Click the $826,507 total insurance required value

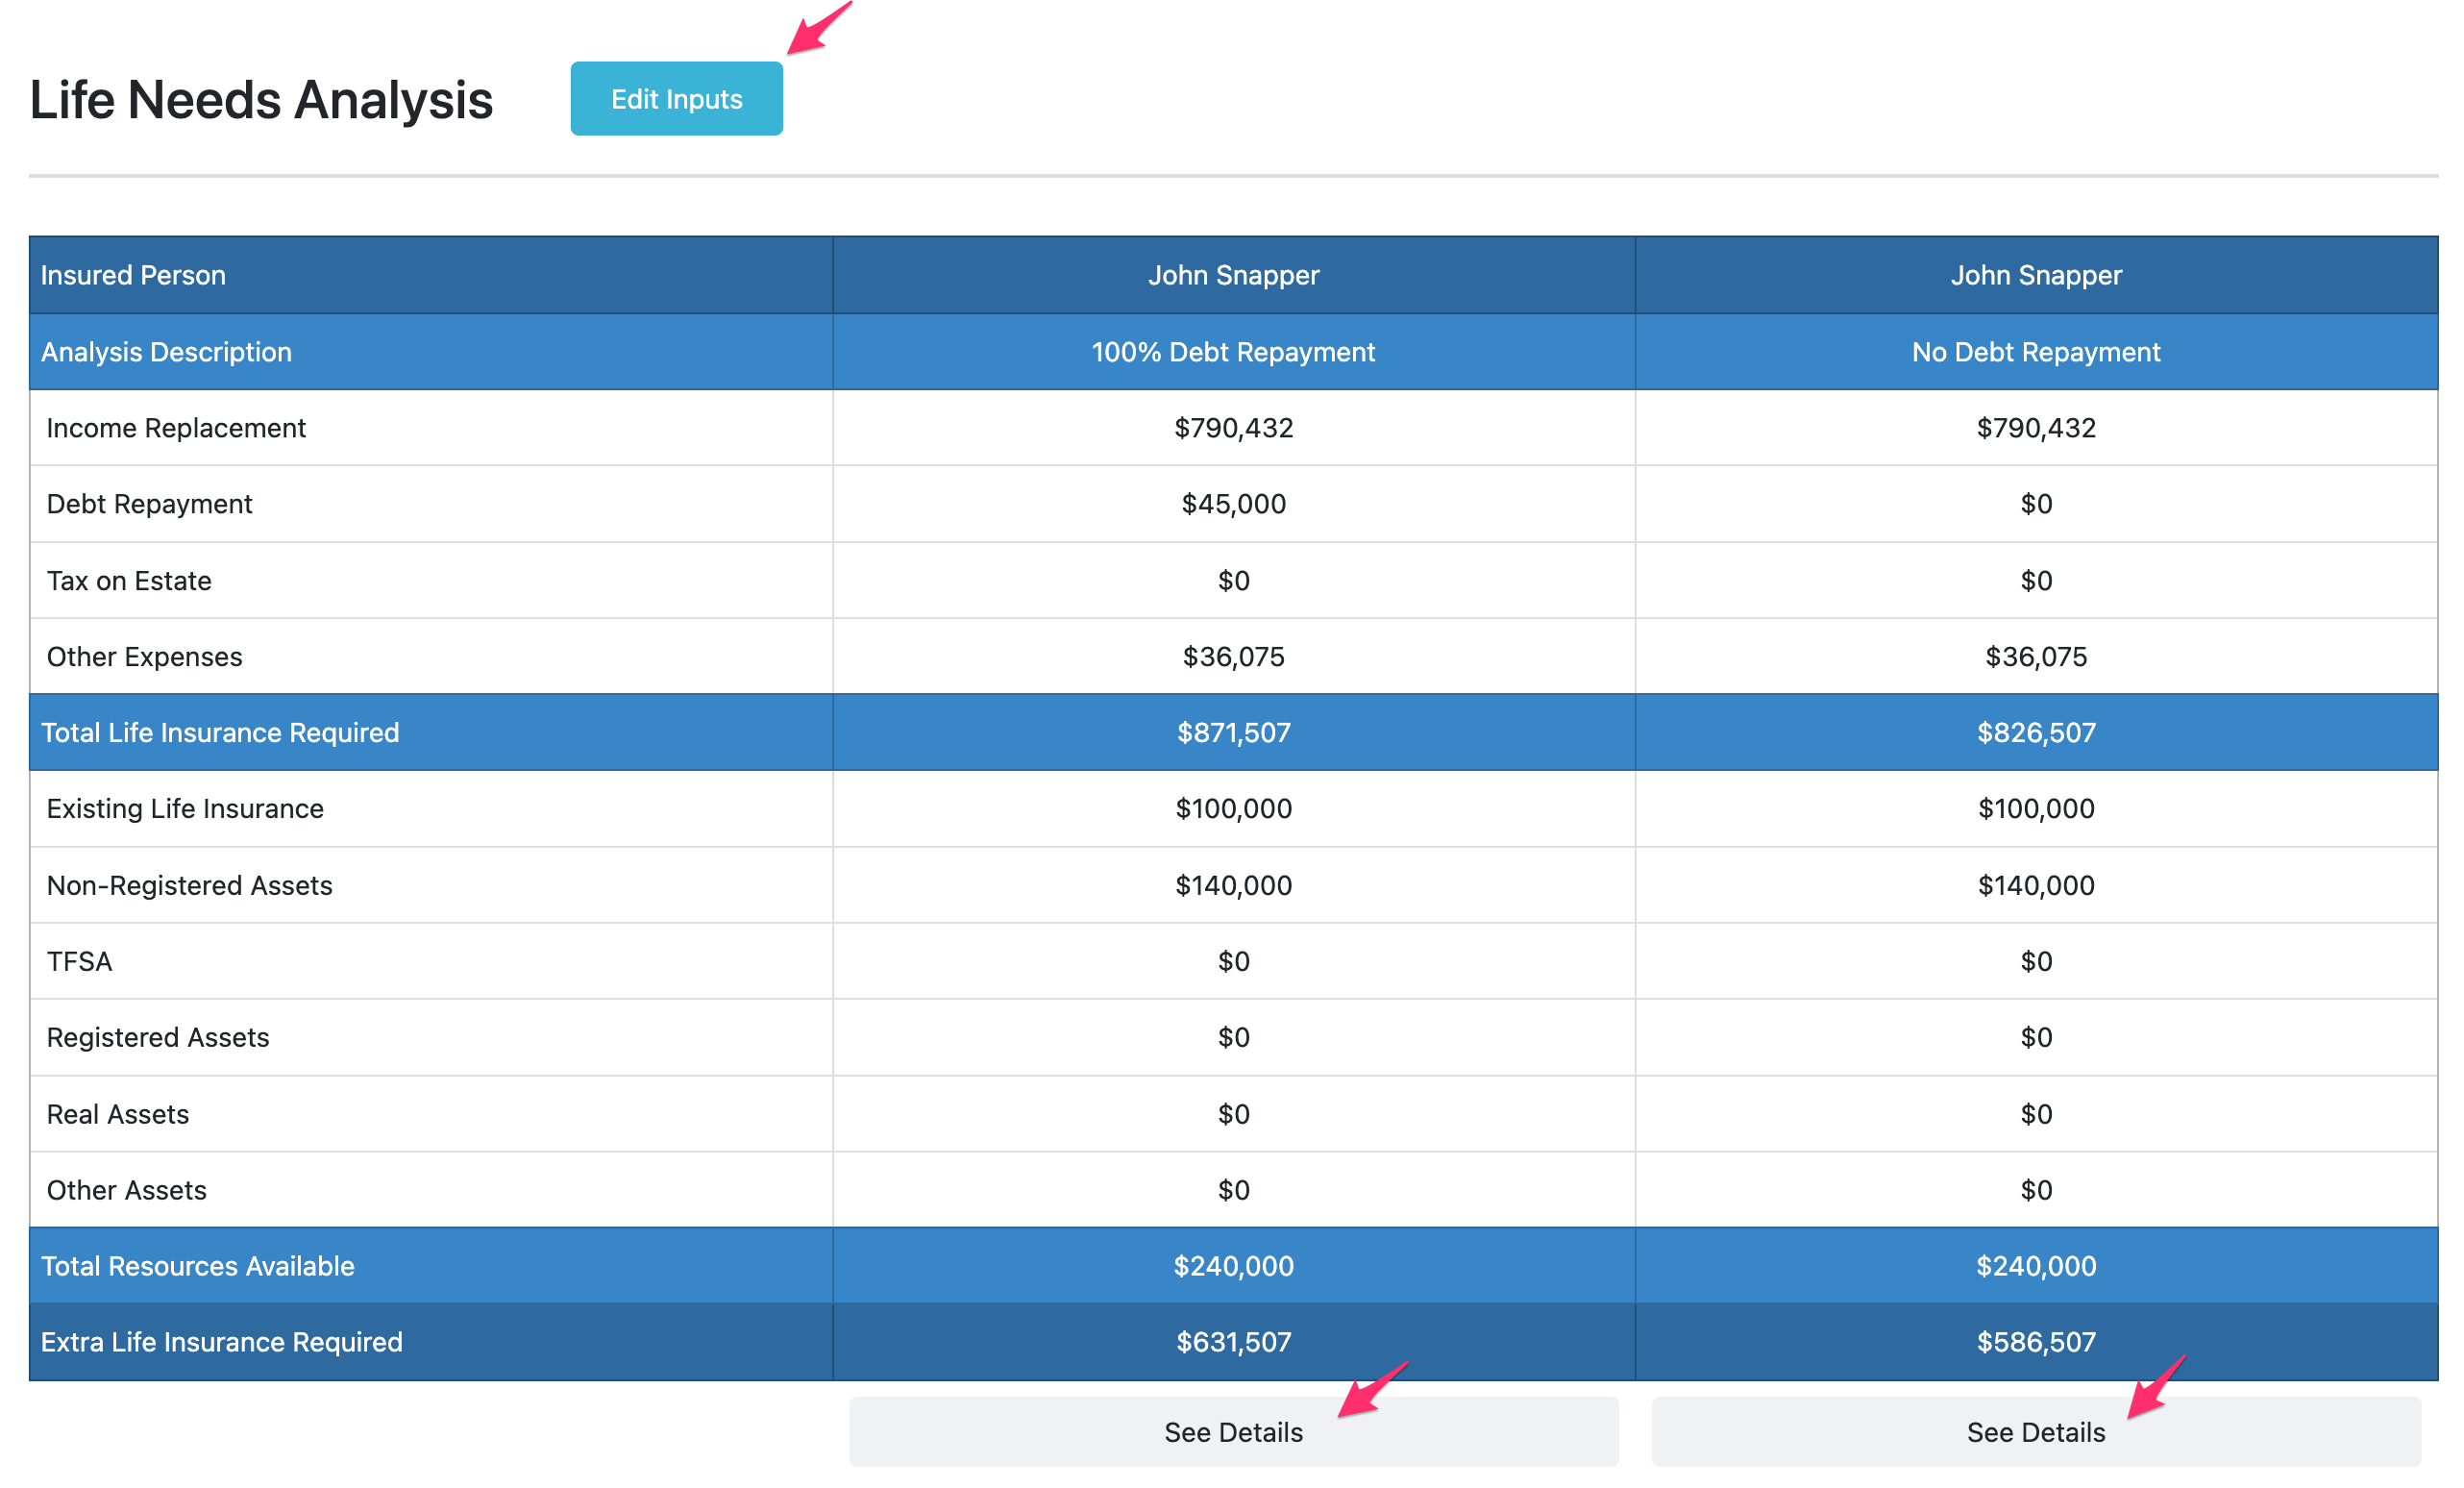tap(2035, 733)
